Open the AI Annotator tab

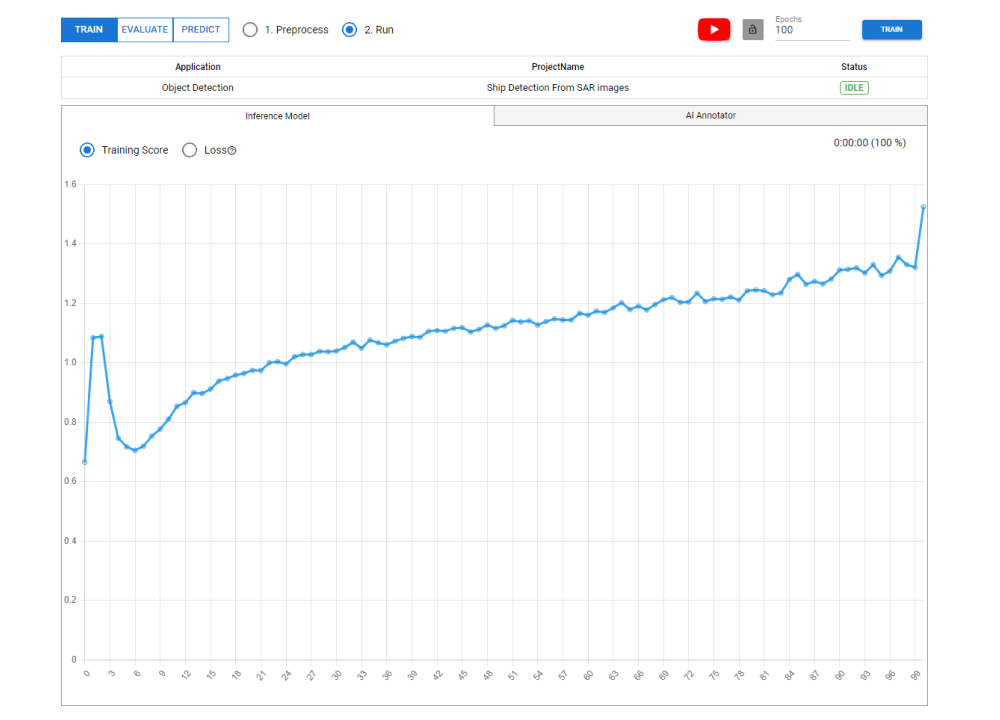(x=710, y=116)
